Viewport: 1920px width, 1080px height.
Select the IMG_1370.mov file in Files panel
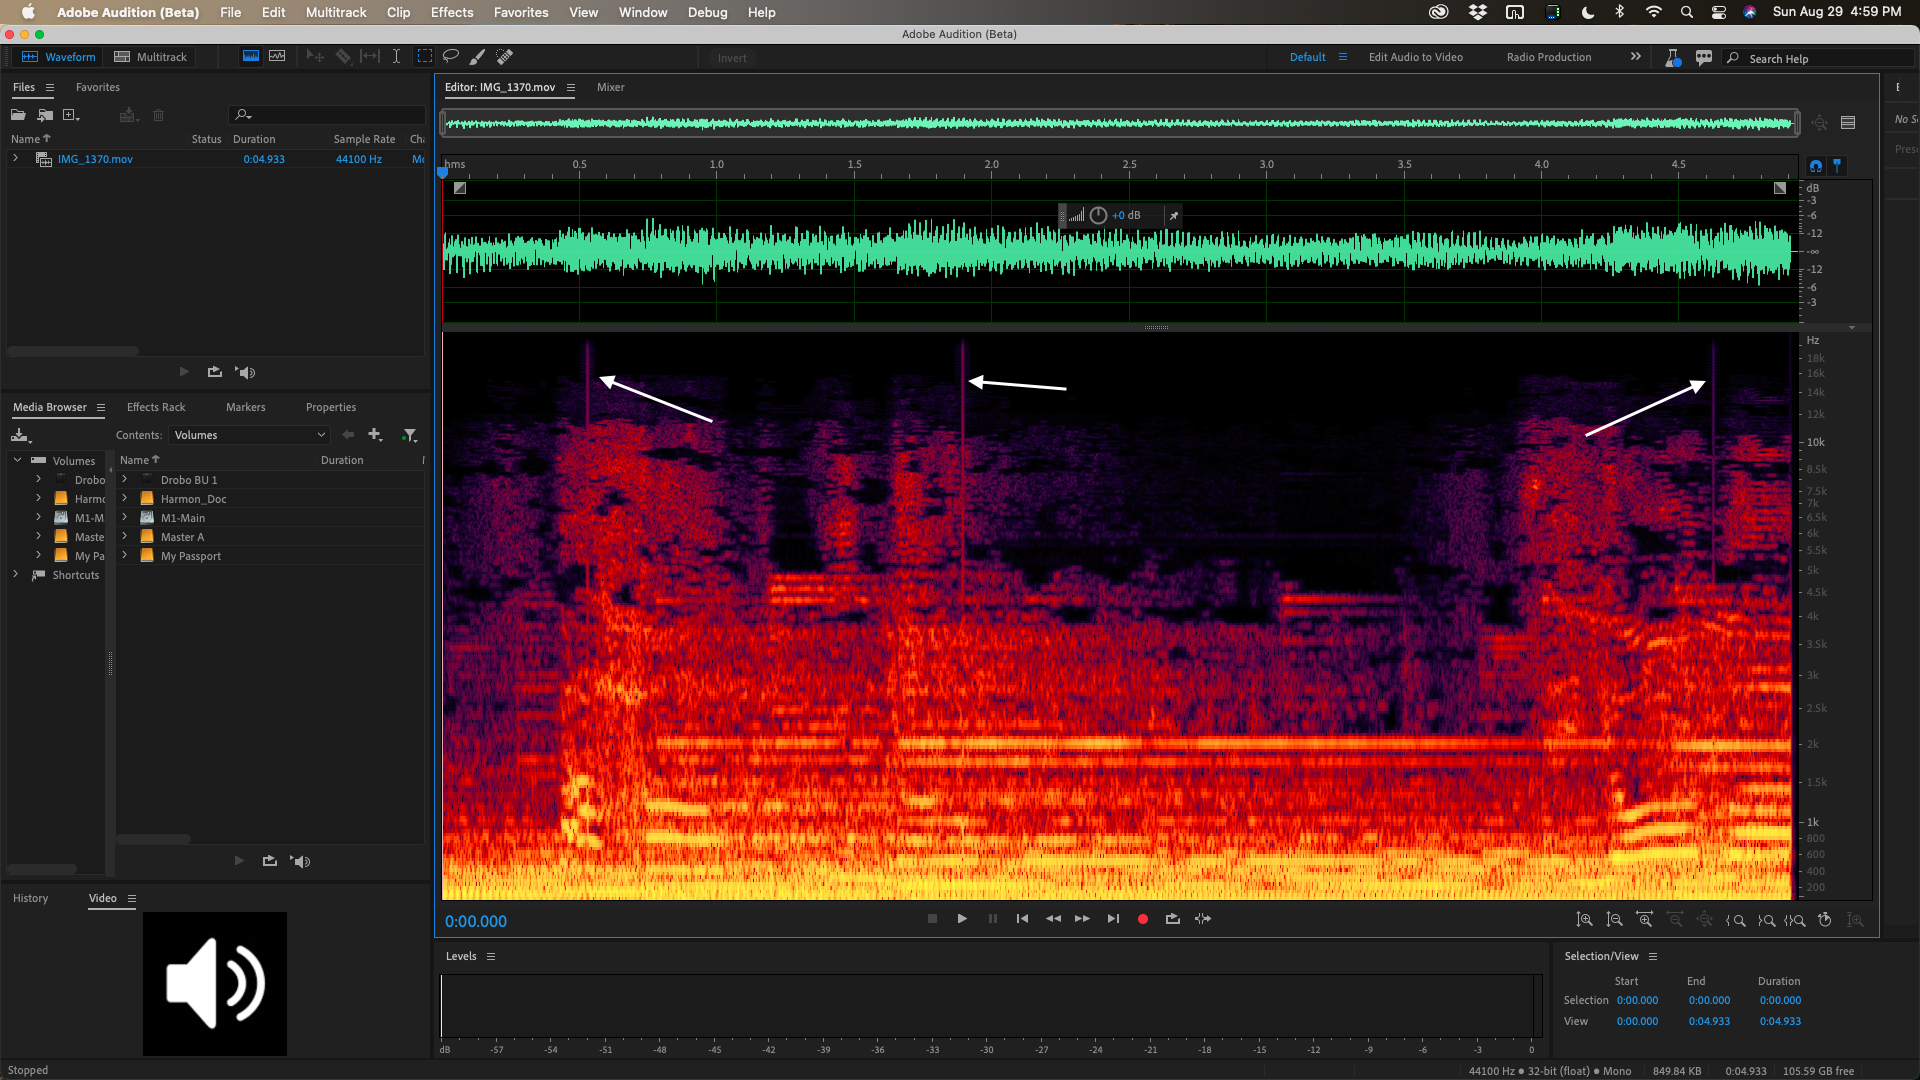click(95, 158)
